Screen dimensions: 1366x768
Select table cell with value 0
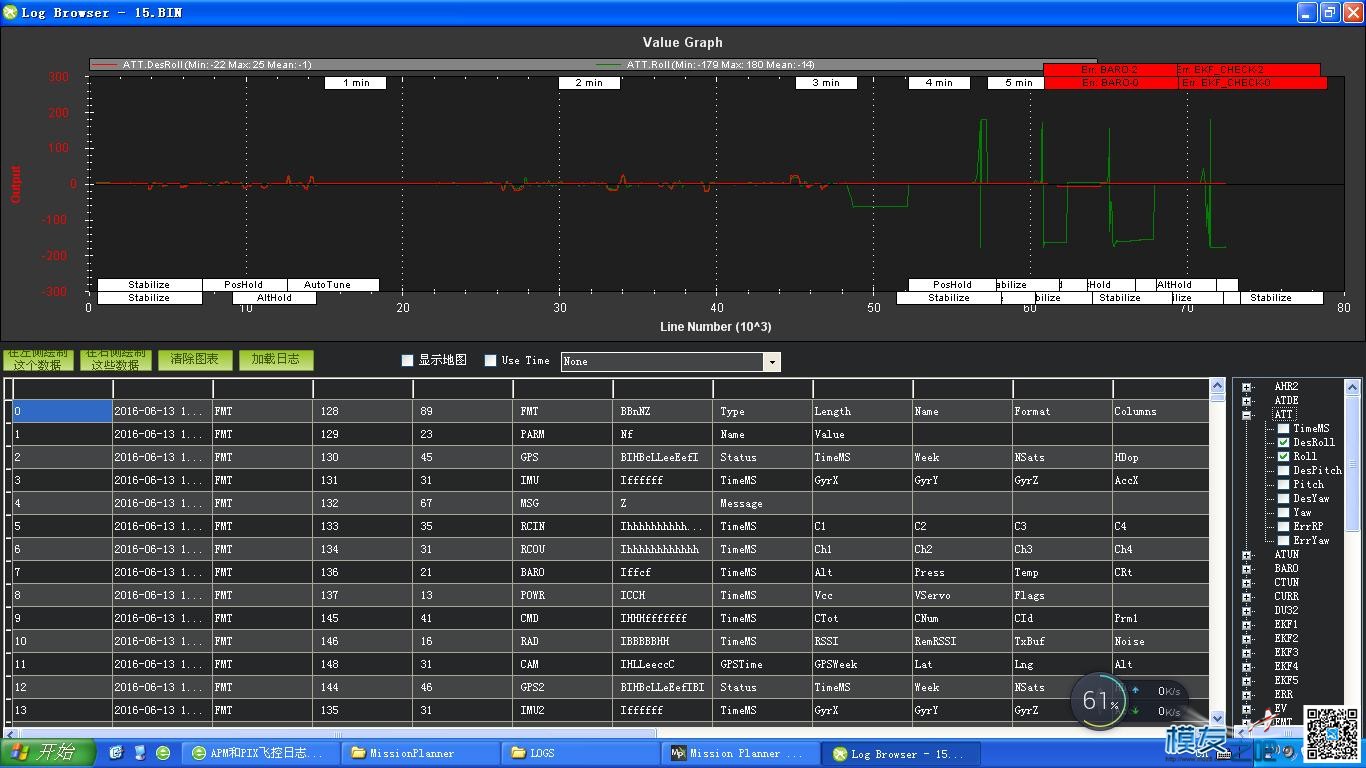coord(62,411)
